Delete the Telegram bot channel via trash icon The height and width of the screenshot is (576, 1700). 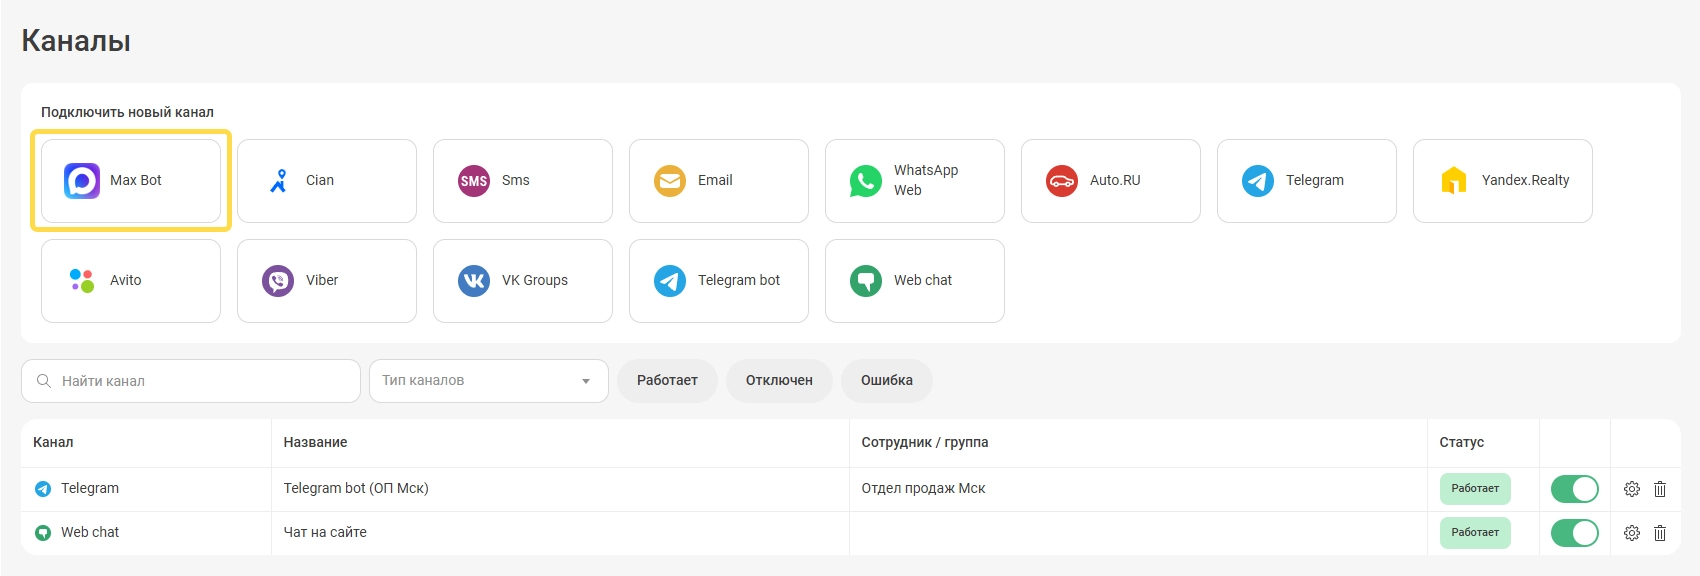pyautogui.click(x=1660, y=489)
